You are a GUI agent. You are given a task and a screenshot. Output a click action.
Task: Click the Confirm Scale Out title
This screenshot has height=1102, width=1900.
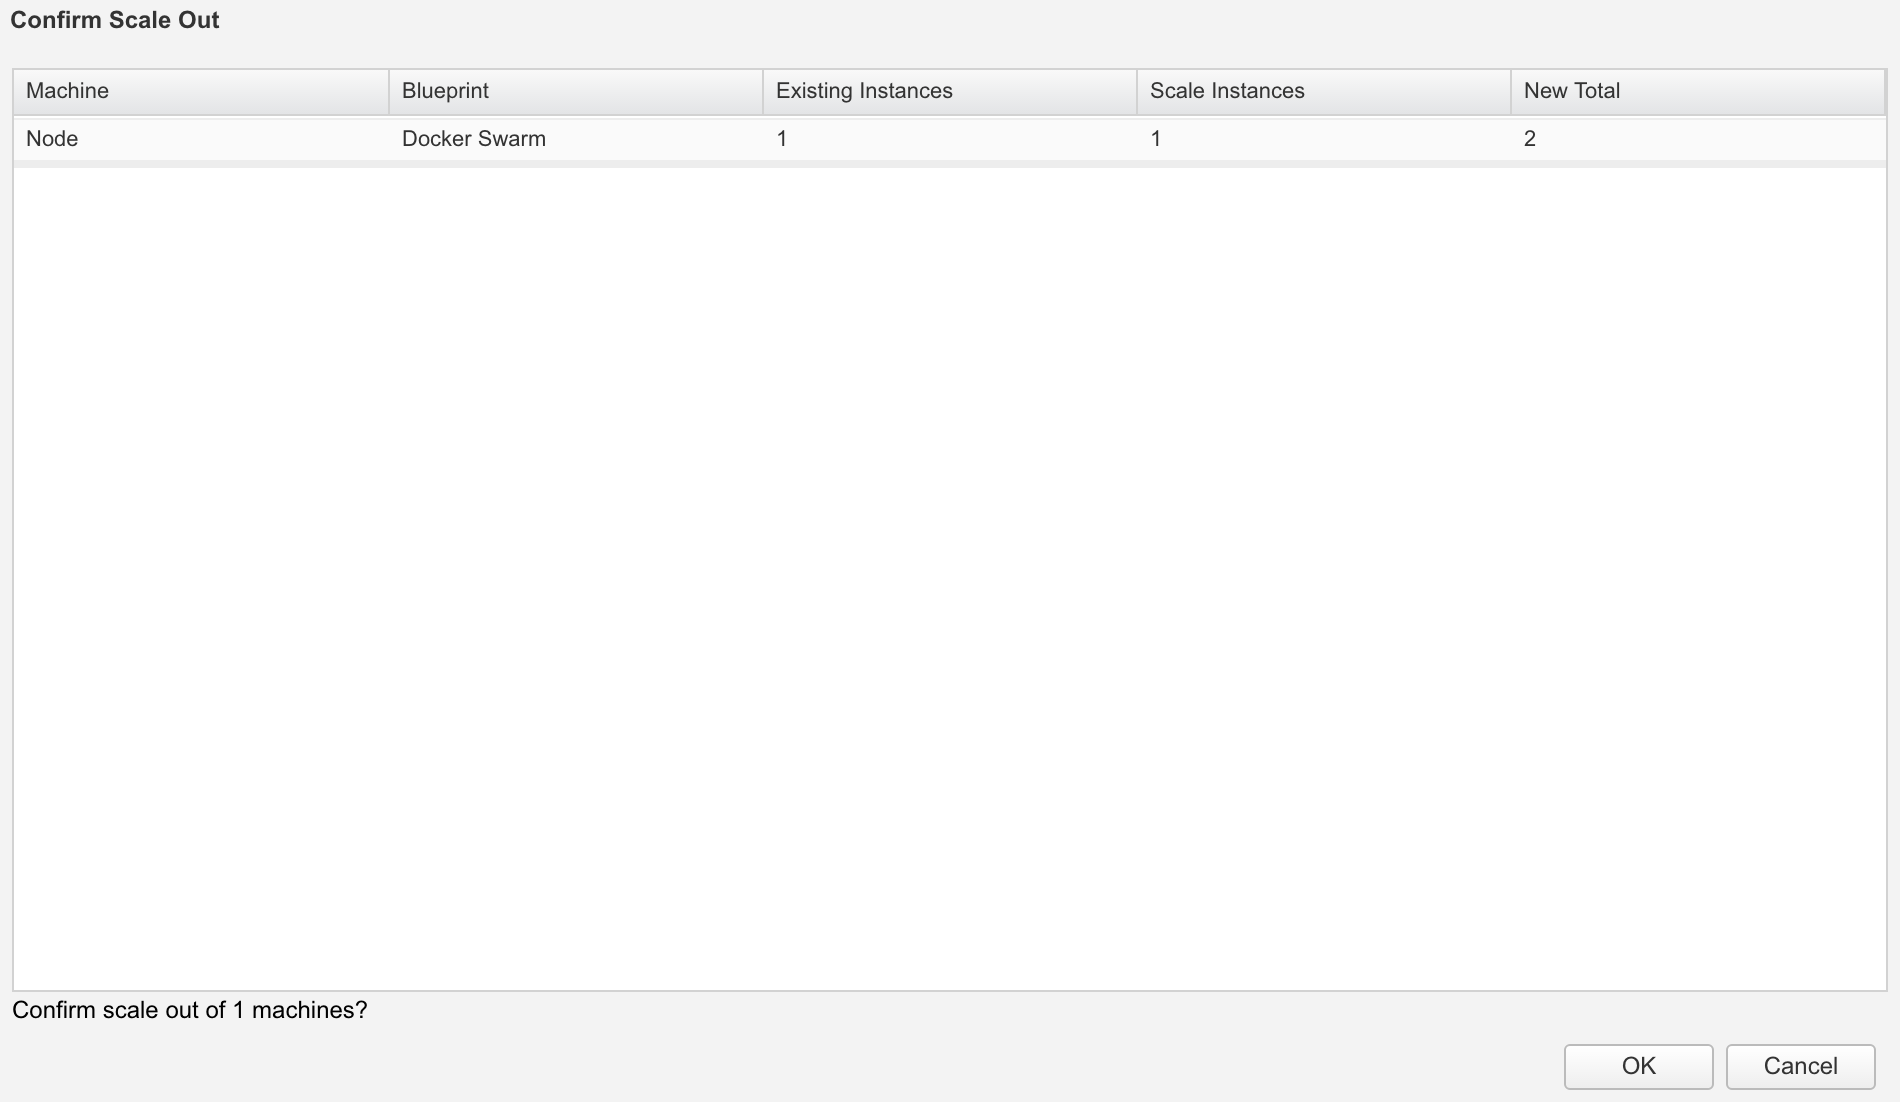point(115,20)
